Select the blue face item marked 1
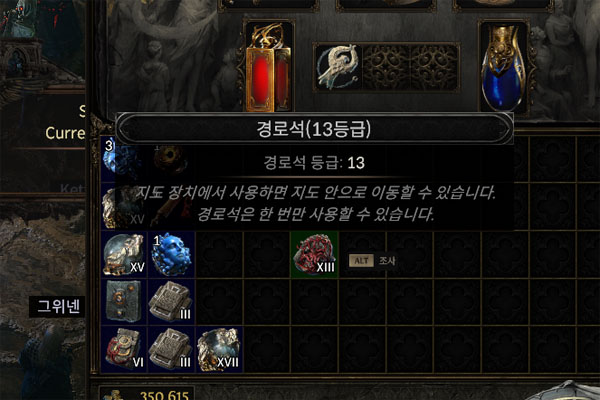 171,254
